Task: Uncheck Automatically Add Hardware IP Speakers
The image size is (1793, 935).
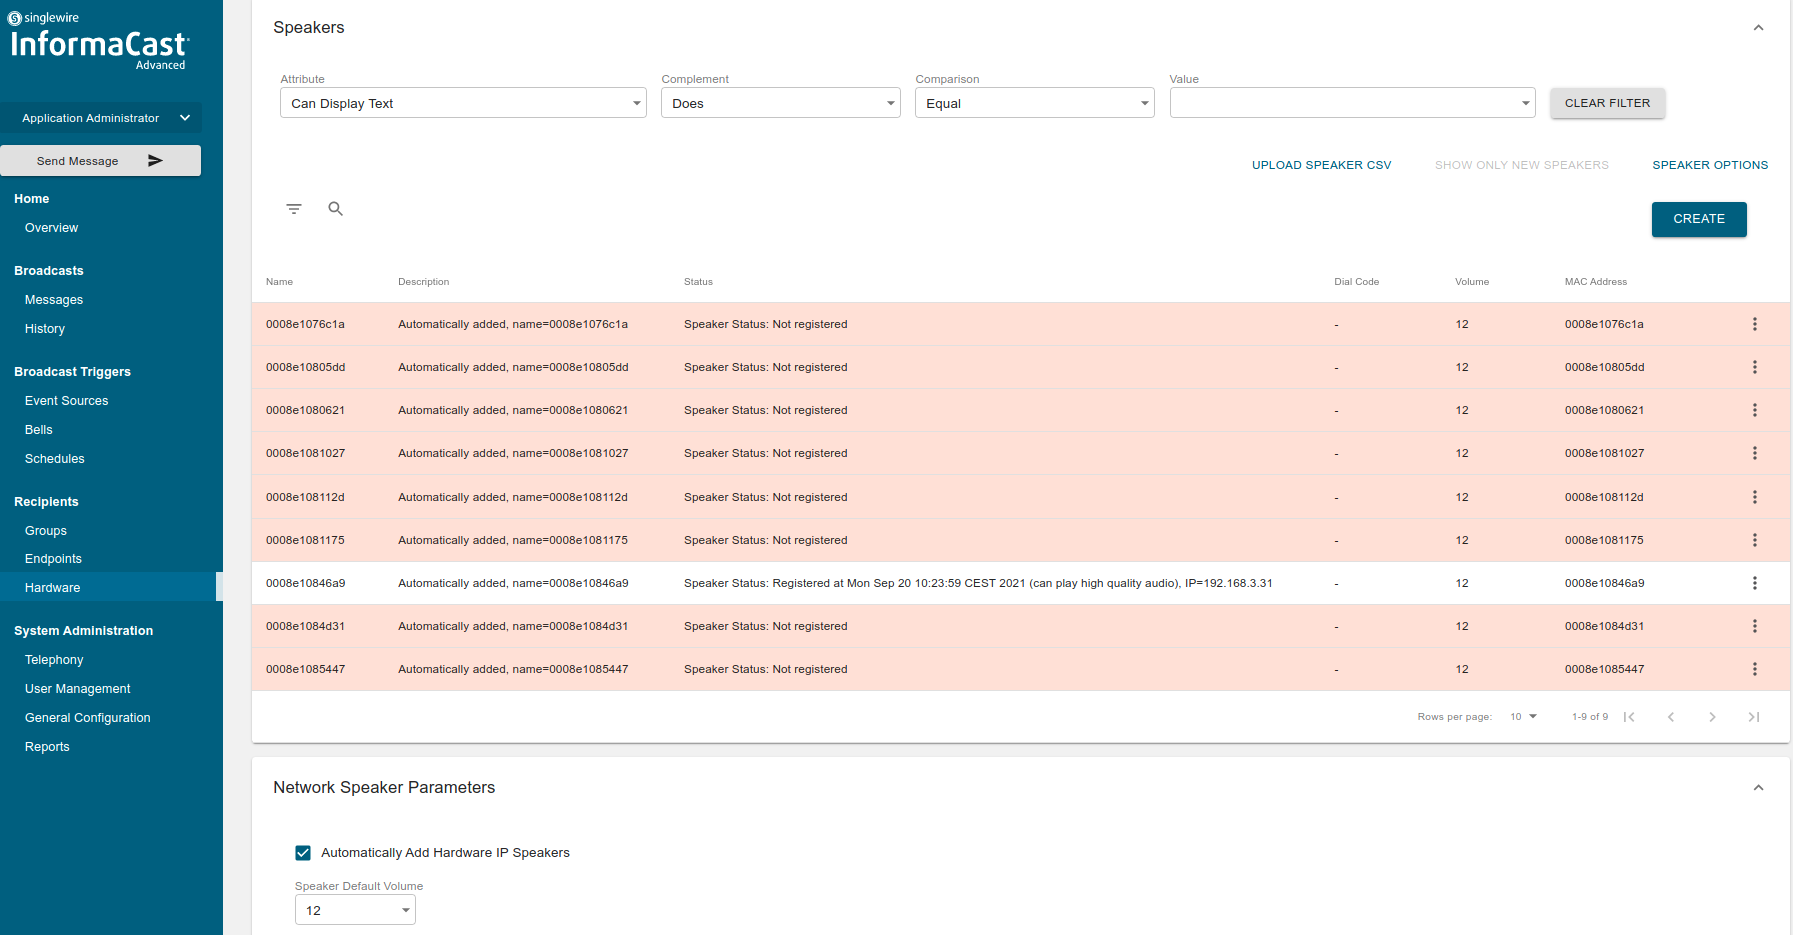Action: [303, 853]
